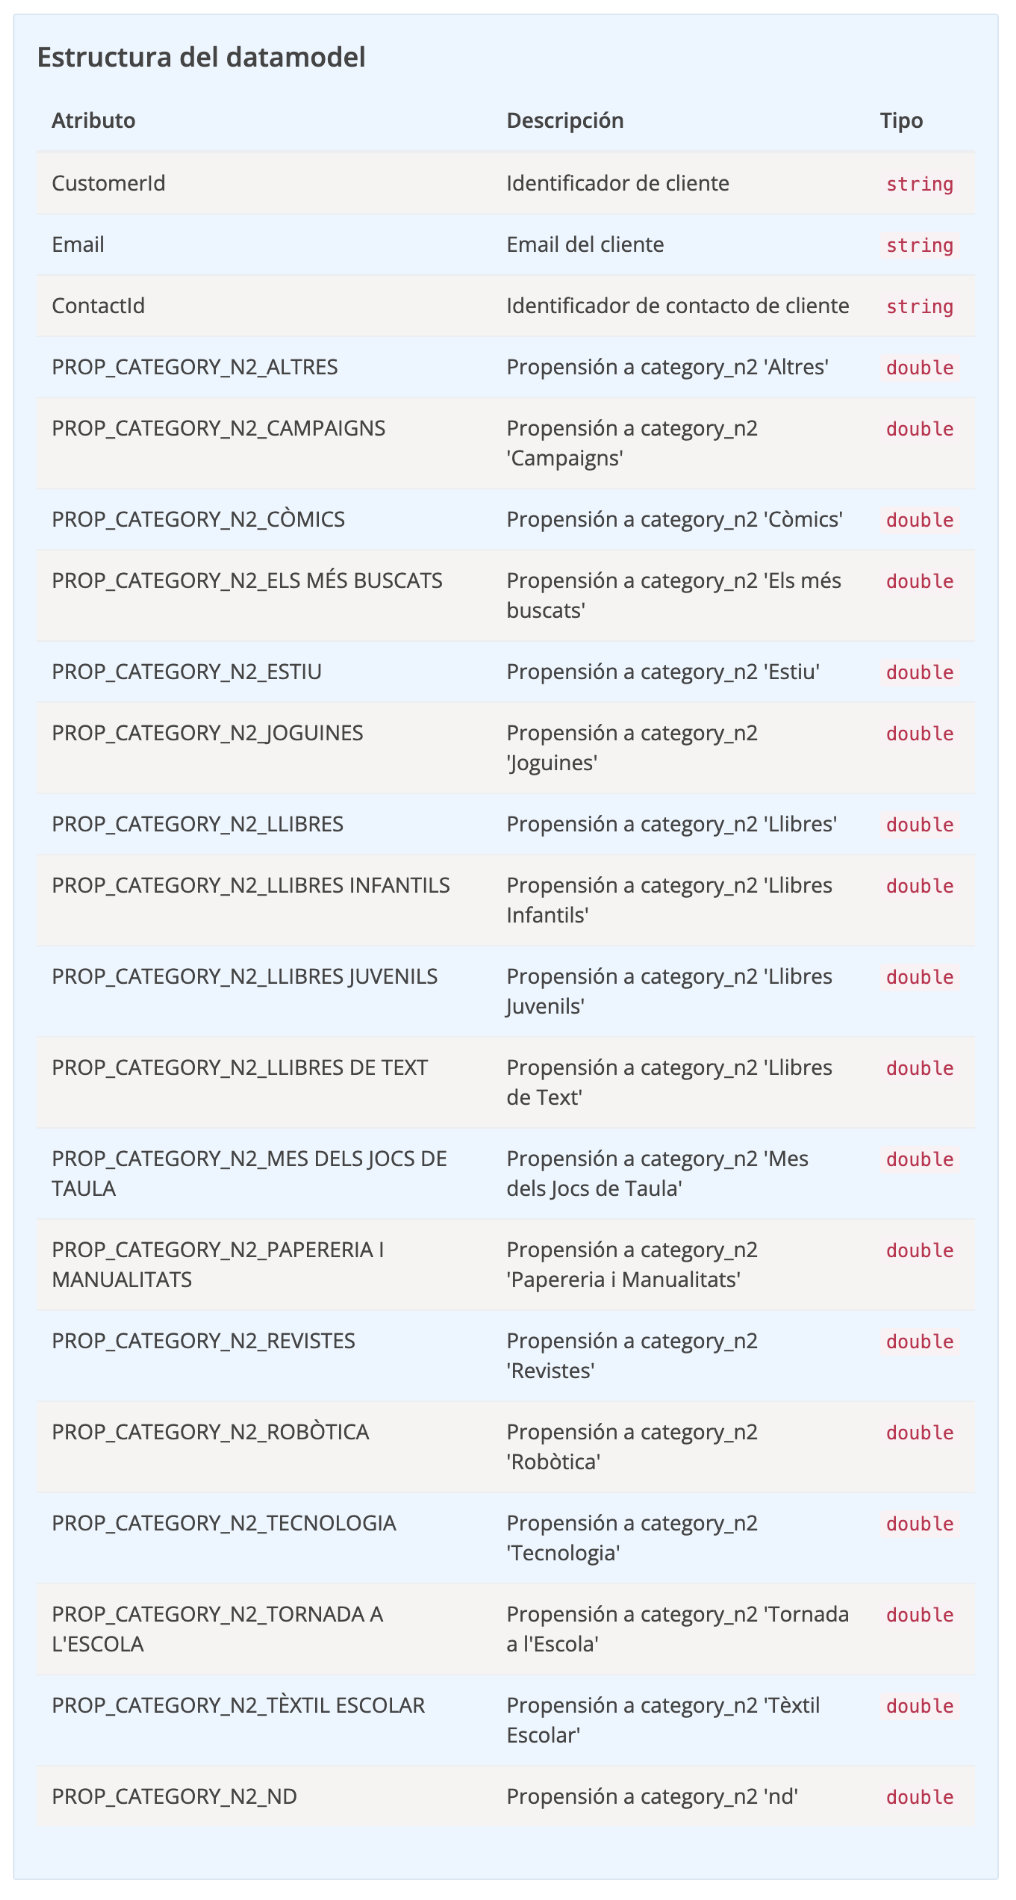Viewport: 1016px width, 1900px height.
Task: Click the string type badge for Email
Action: (919, 246)
